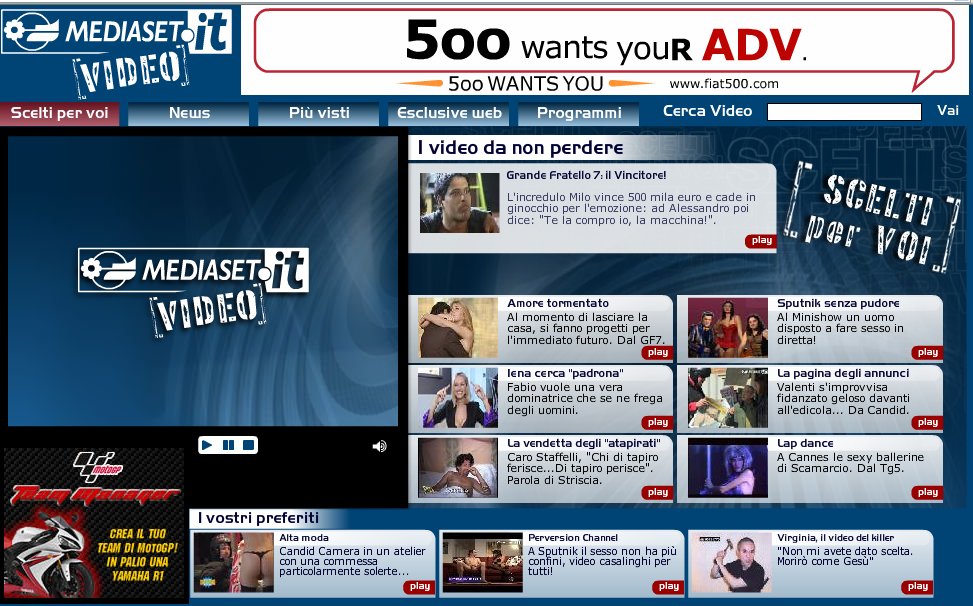This screenshot has width=973, height=606.
Task: Play the Amore tormentato video
Action: 657,352
